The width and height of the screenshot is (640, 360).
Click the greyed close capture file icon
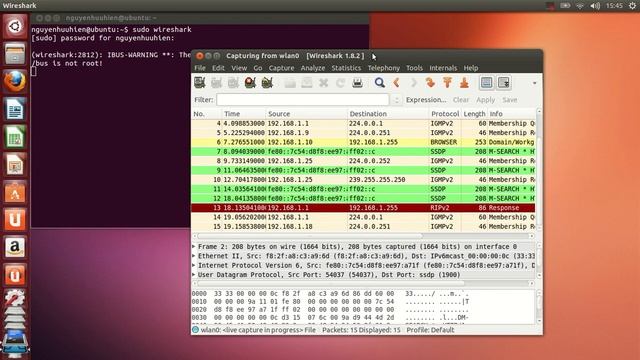[324, 83]
